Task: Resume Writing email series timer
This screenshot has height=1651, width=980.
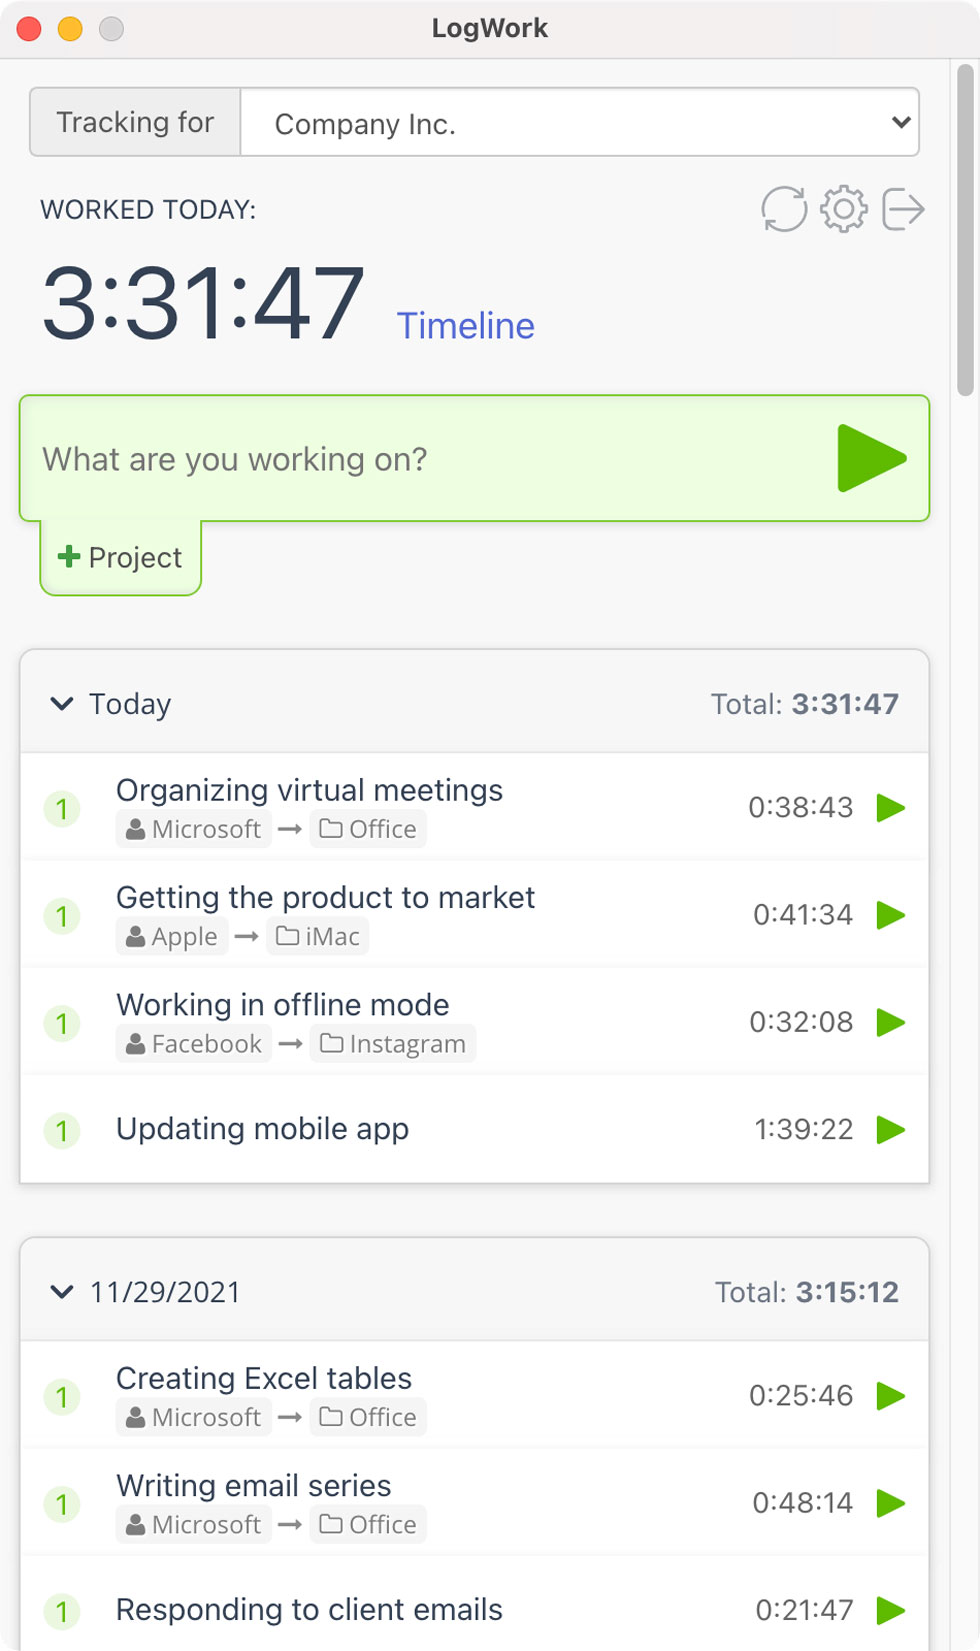Action: point(890,1503)
